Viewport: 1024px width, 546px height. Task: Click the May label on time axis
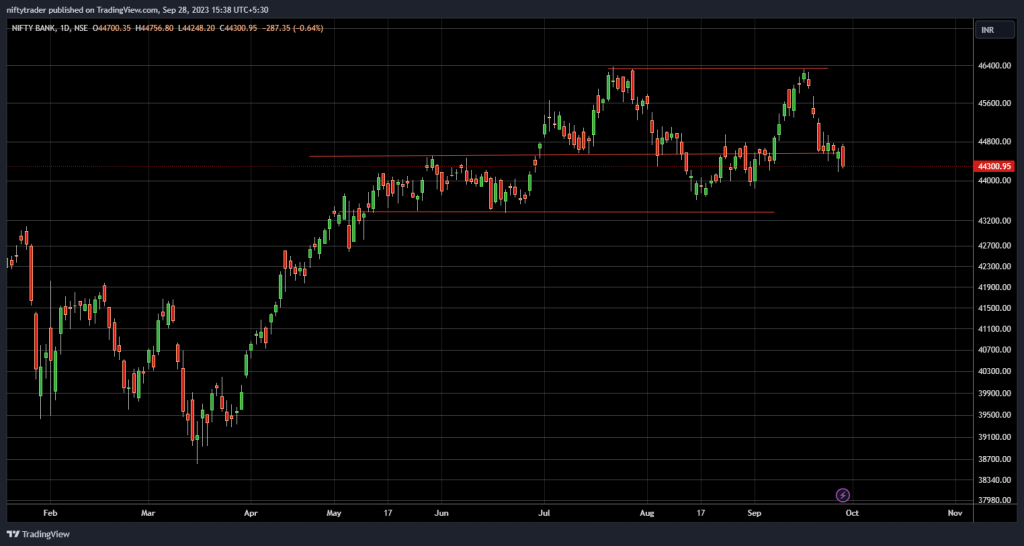(334, 513)
